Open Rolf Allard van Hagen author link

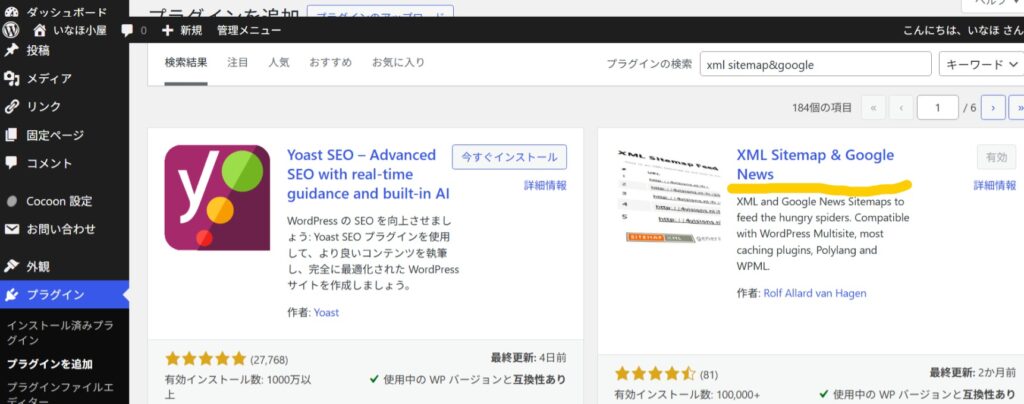(814, 293)
